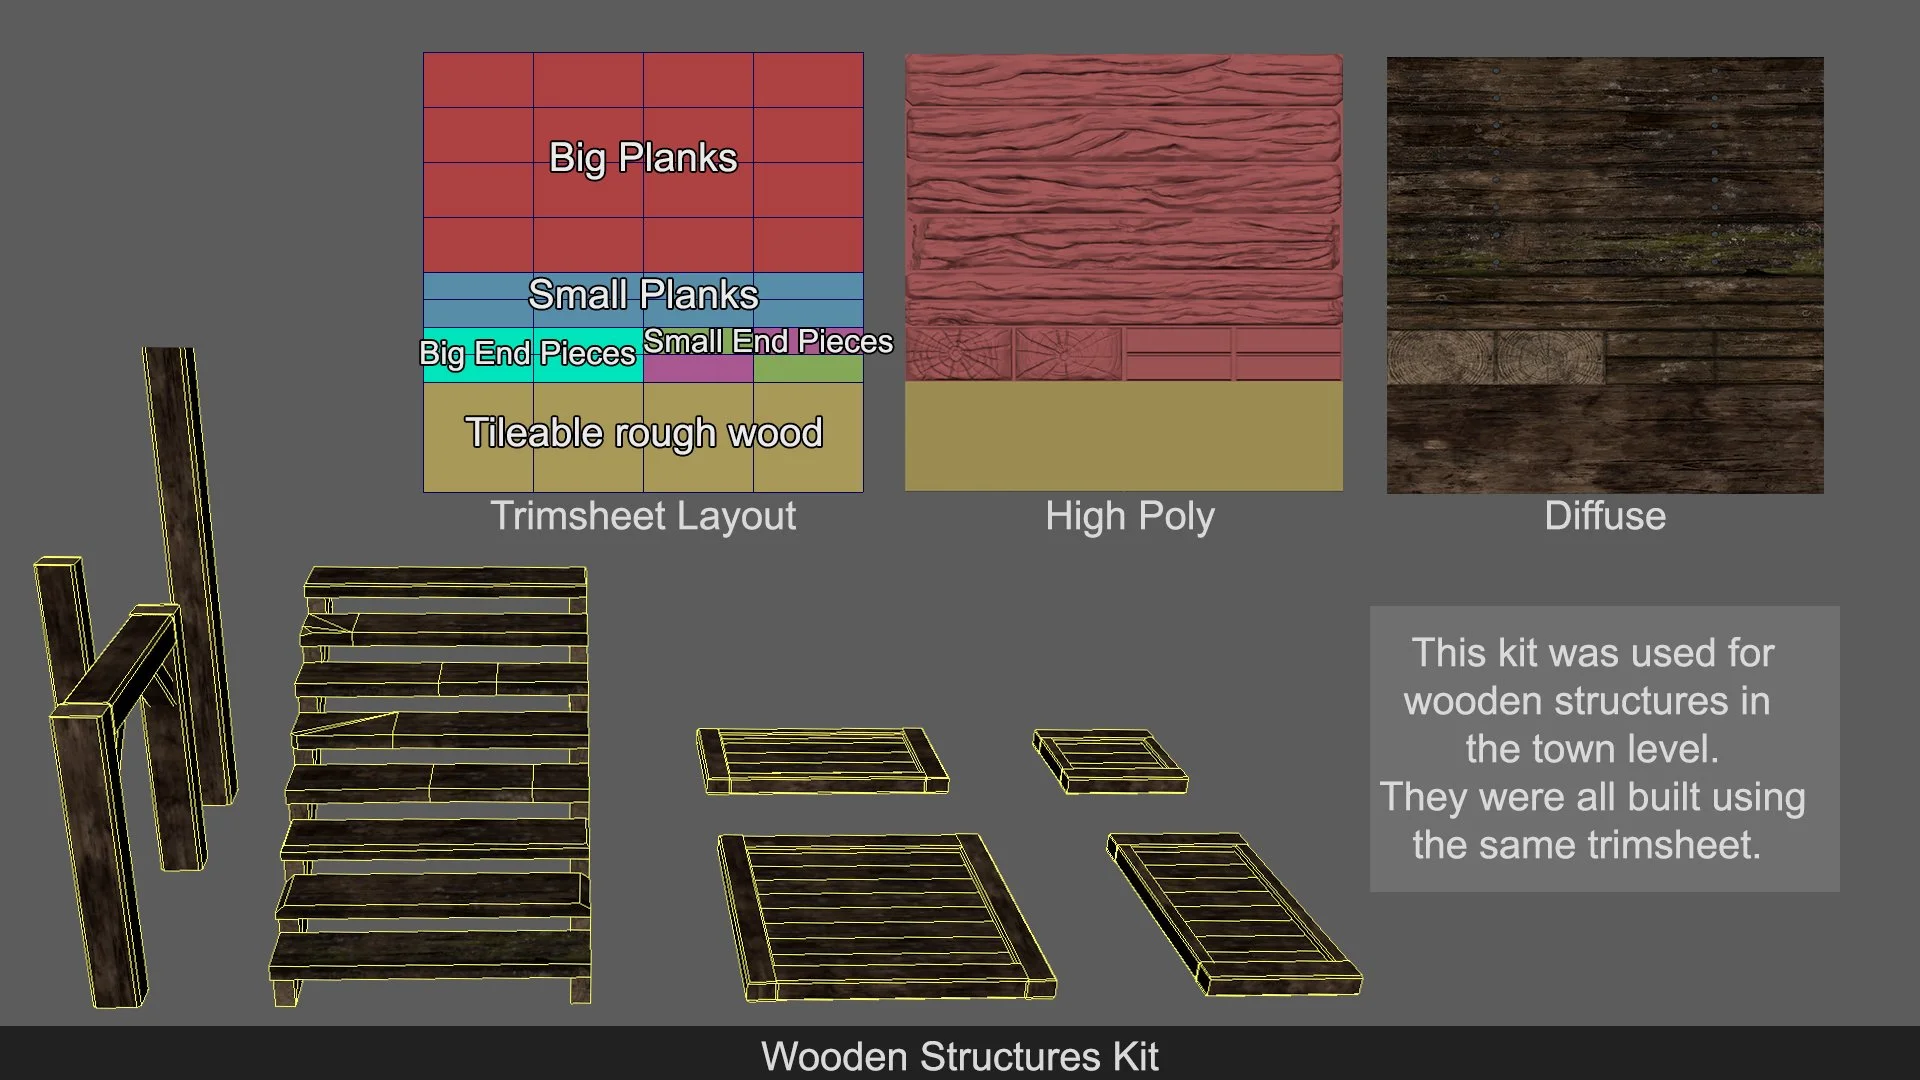Click the Small End Pieces magenta block
The image size is (1920, 1080).
[697, 367]
